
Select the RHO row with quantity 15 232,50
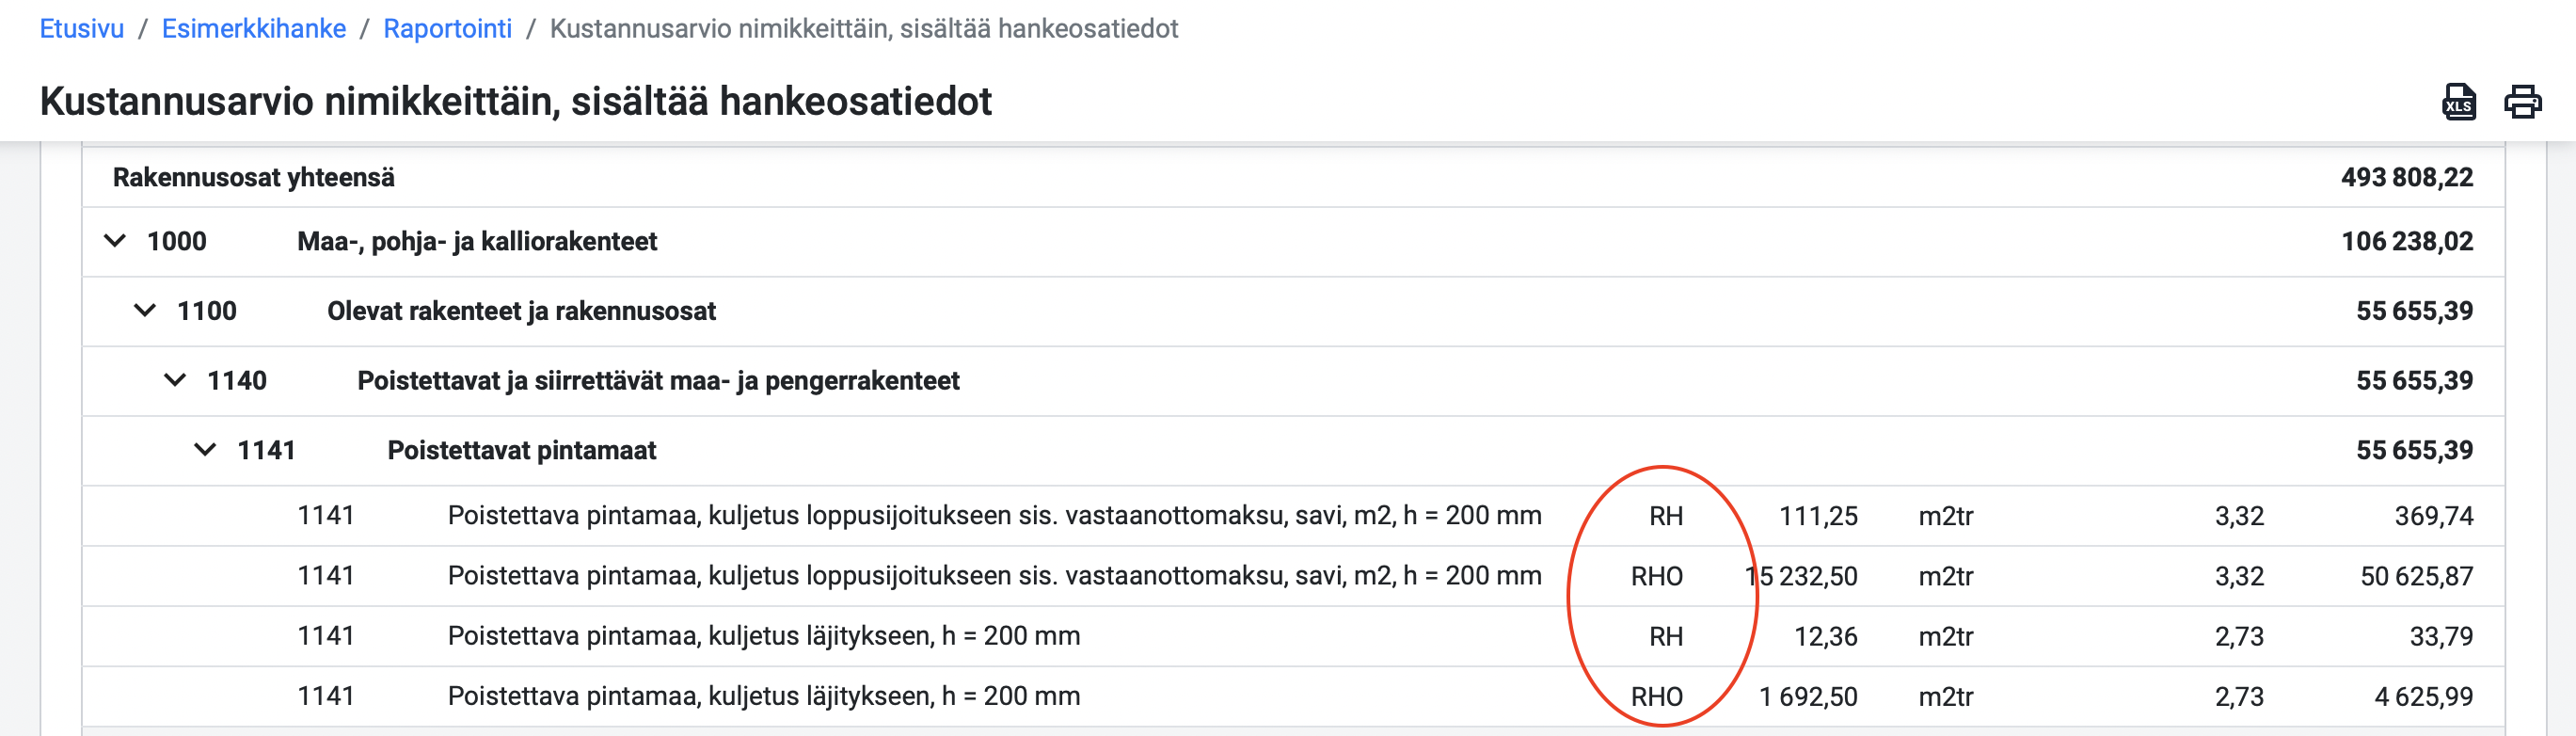click(1293, 576)
